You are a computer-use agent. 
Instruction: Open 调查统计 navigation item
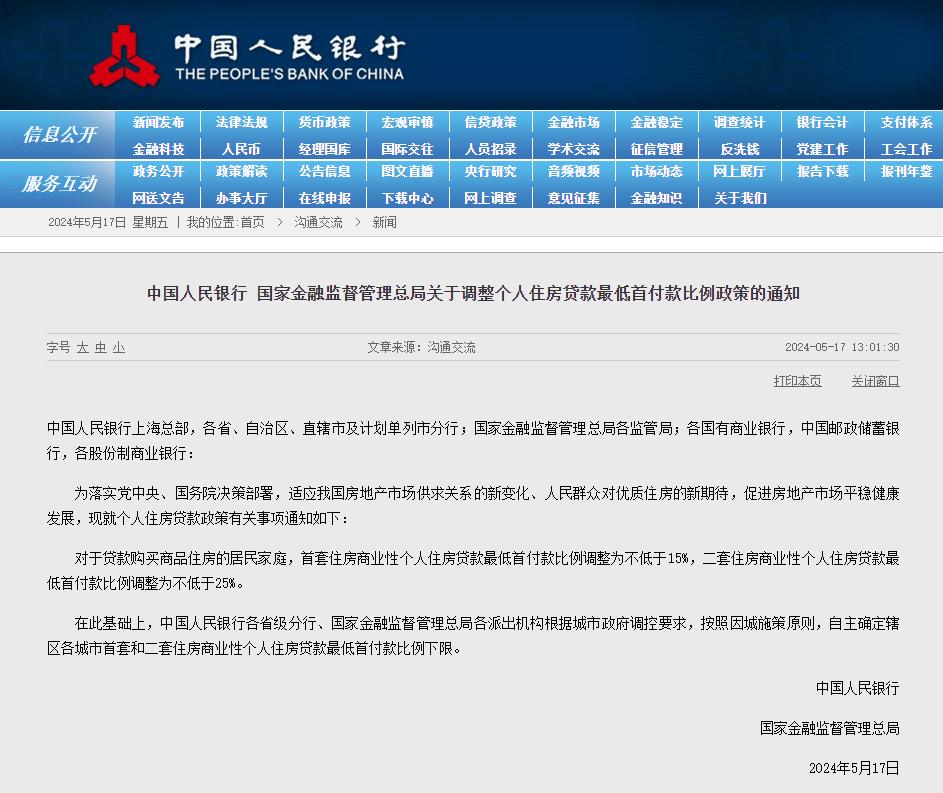coord(739,122)
